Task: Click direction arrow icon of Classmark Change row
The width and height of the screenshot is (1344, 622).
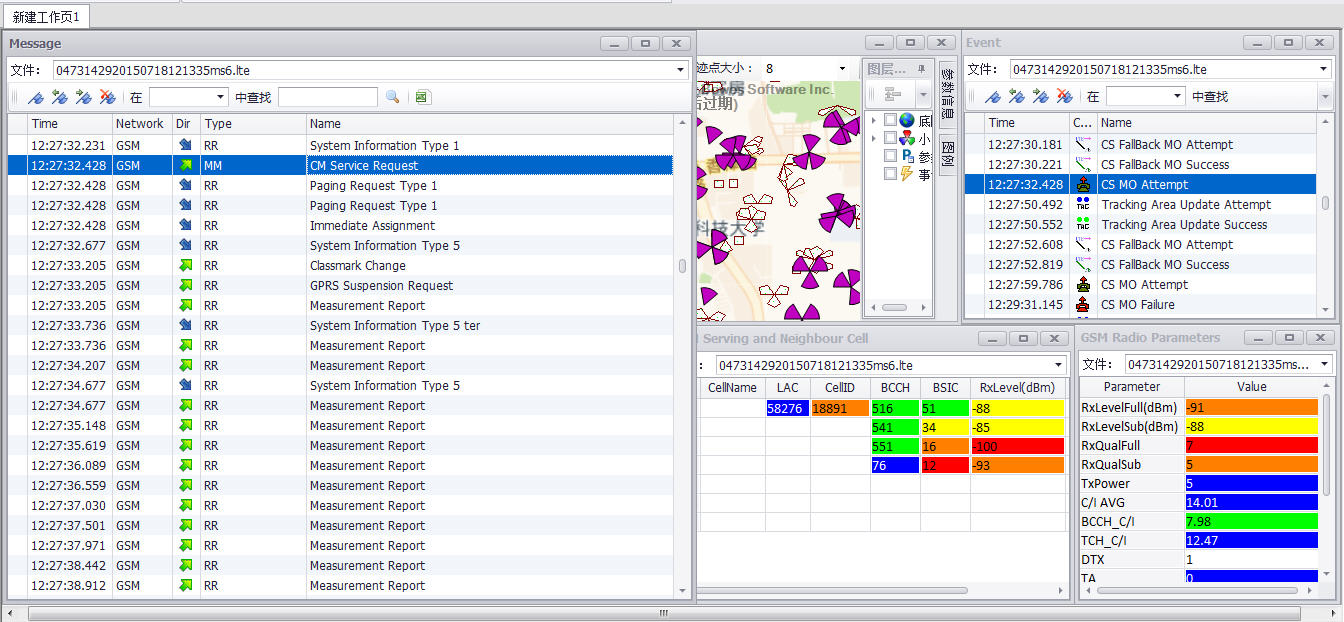Action: click(x=185, y=266)
